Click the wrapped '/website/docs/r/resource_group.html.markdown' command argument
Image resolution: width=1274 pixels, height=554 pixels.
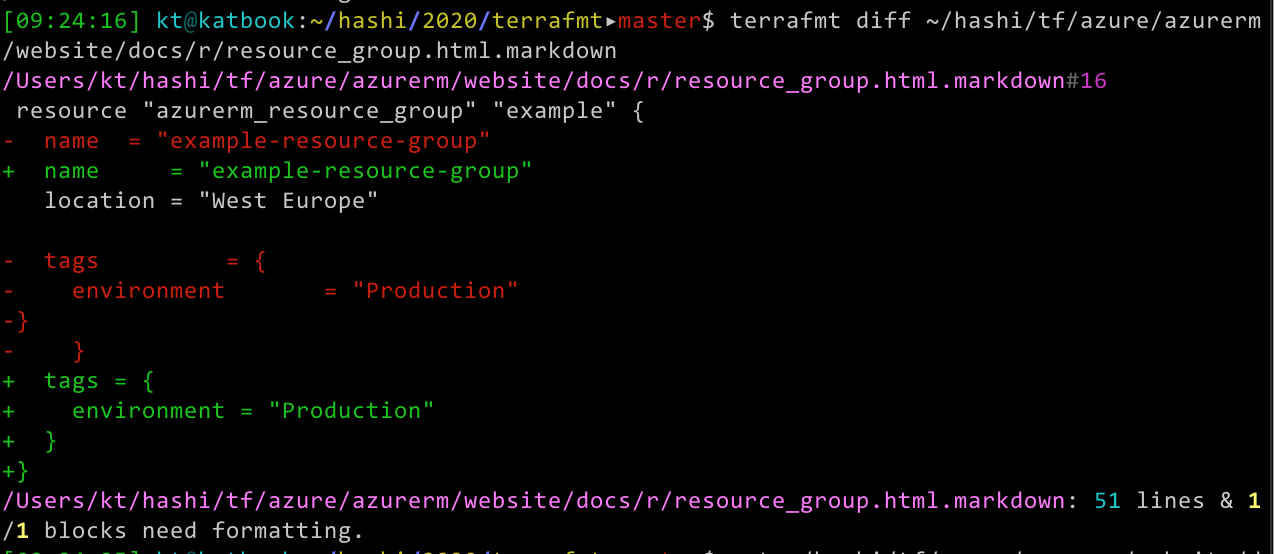310,50
